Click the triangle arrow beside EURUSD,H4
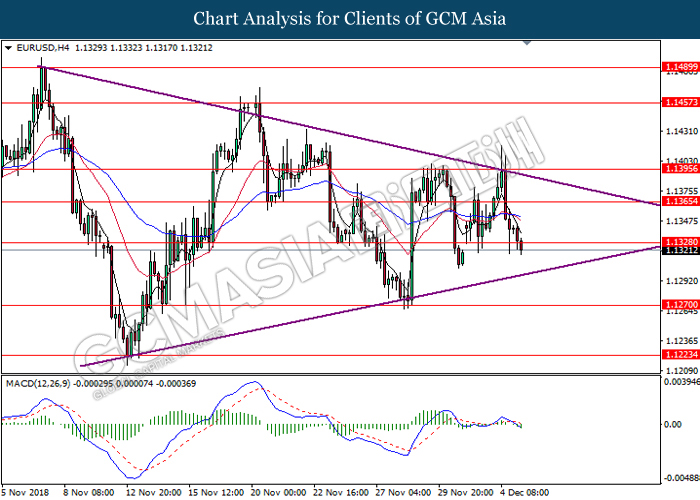The height and width of the screenshot is (500, 700). coord(9,47)
